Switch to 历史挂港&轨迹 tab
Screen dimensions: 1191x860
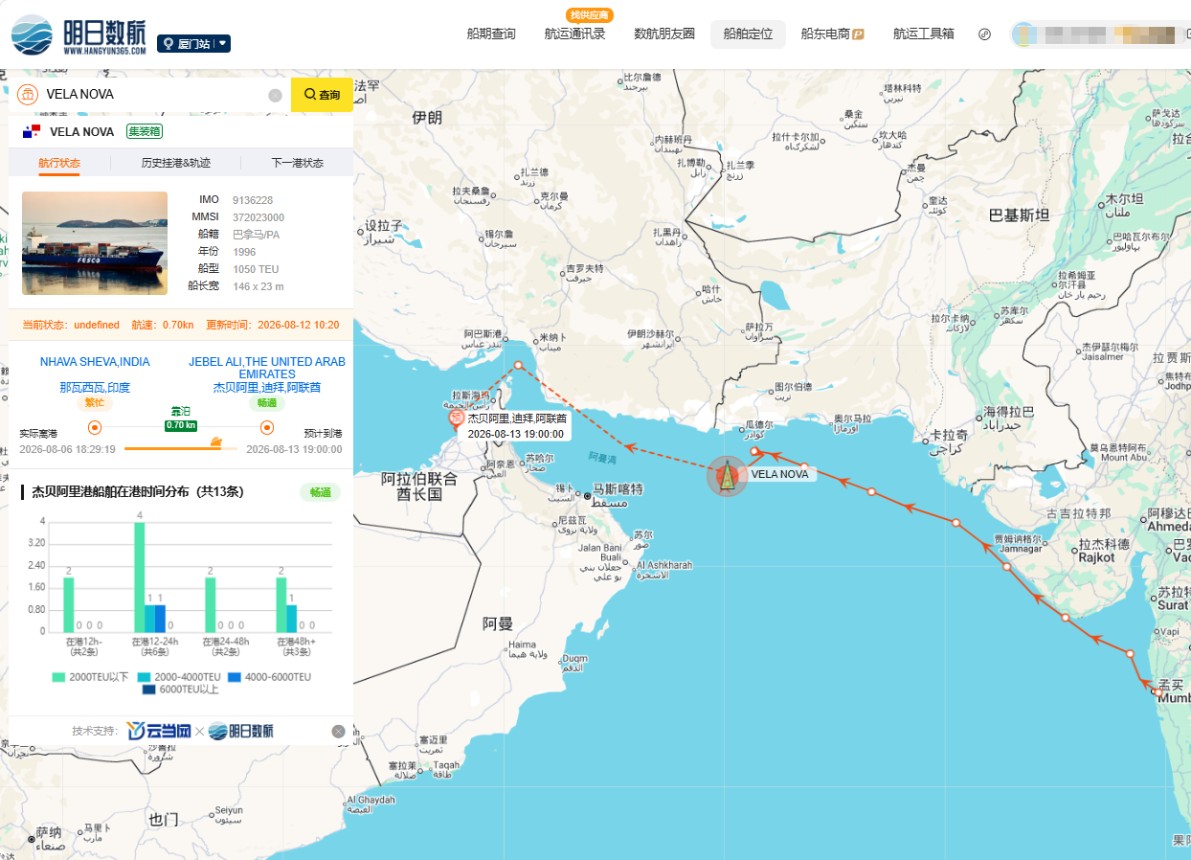click(x=175, y=163)
